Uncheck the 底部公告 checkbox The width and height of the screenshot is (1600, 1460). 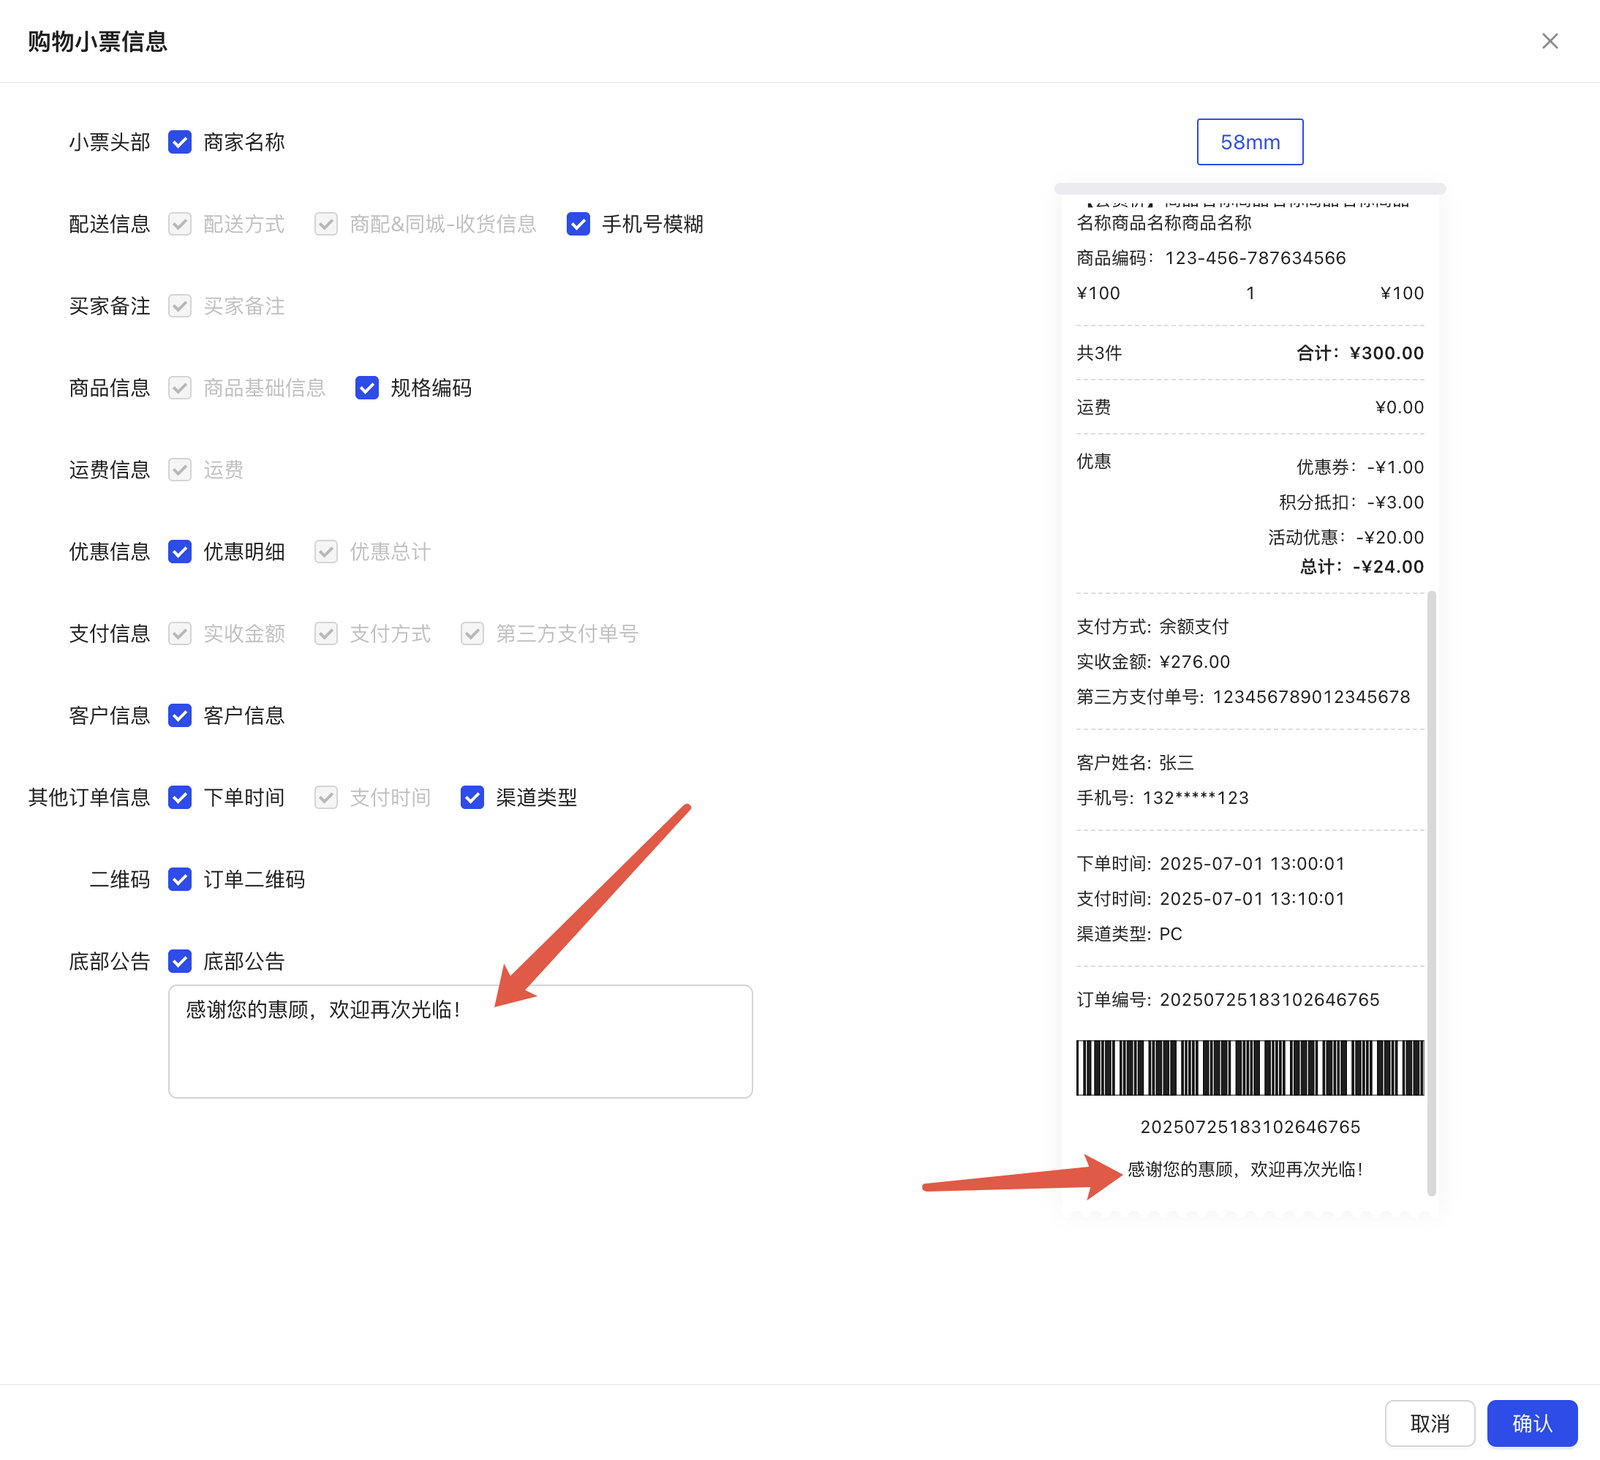pos(180,962)
